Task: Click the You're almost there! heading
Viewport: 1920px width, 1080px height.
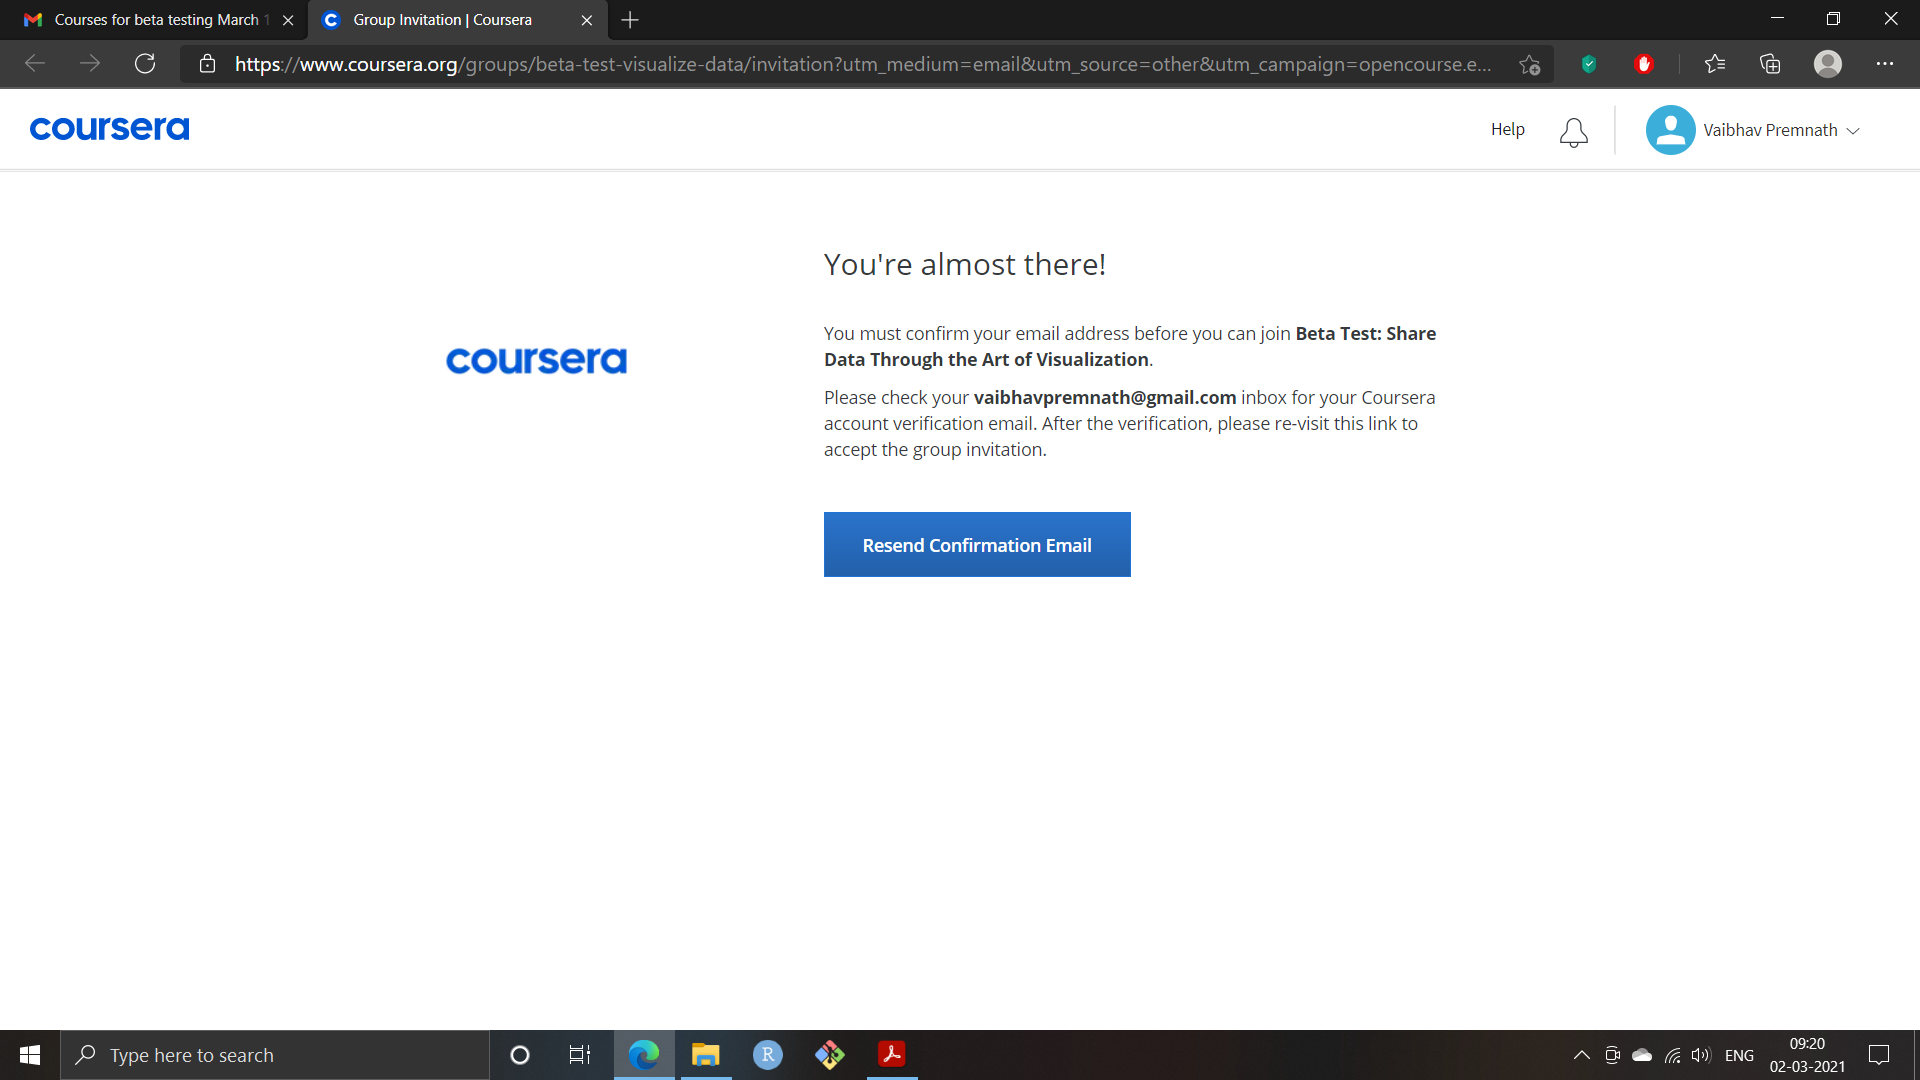Action: point(965,264)
